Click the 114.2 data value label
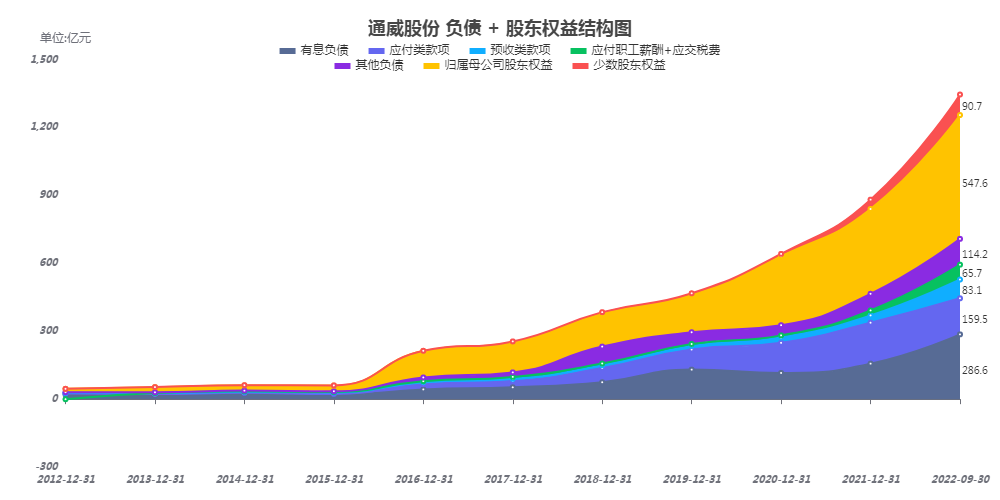1000x500 pixels. tap(974, 254)
